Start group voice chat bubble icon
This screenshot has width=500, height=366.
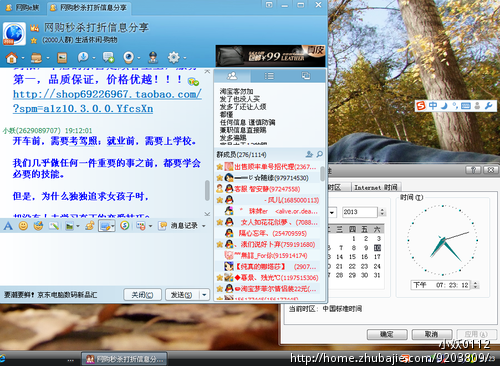coord(83,57)
